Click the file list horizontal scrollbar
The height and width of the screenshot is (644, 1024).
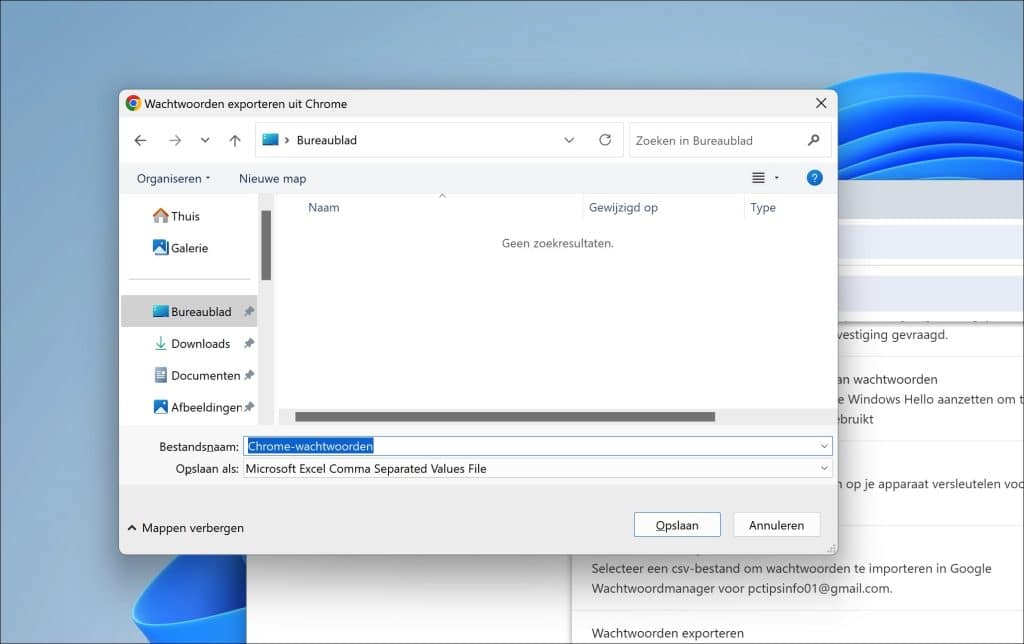[505, 417]
